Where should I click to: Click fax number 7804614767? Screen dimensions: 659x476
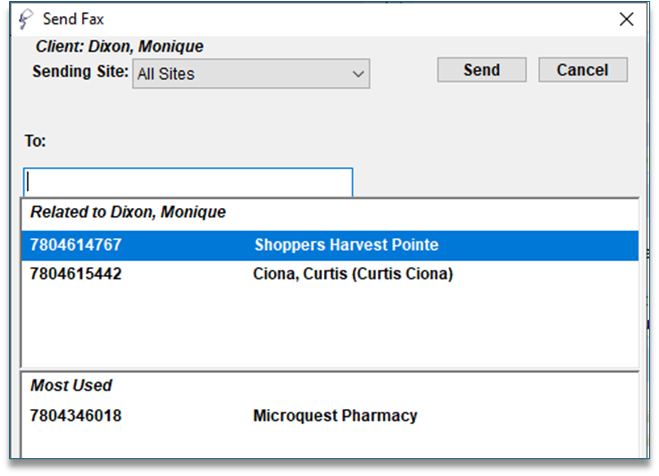pyautogui.click(x=76, y=245)
